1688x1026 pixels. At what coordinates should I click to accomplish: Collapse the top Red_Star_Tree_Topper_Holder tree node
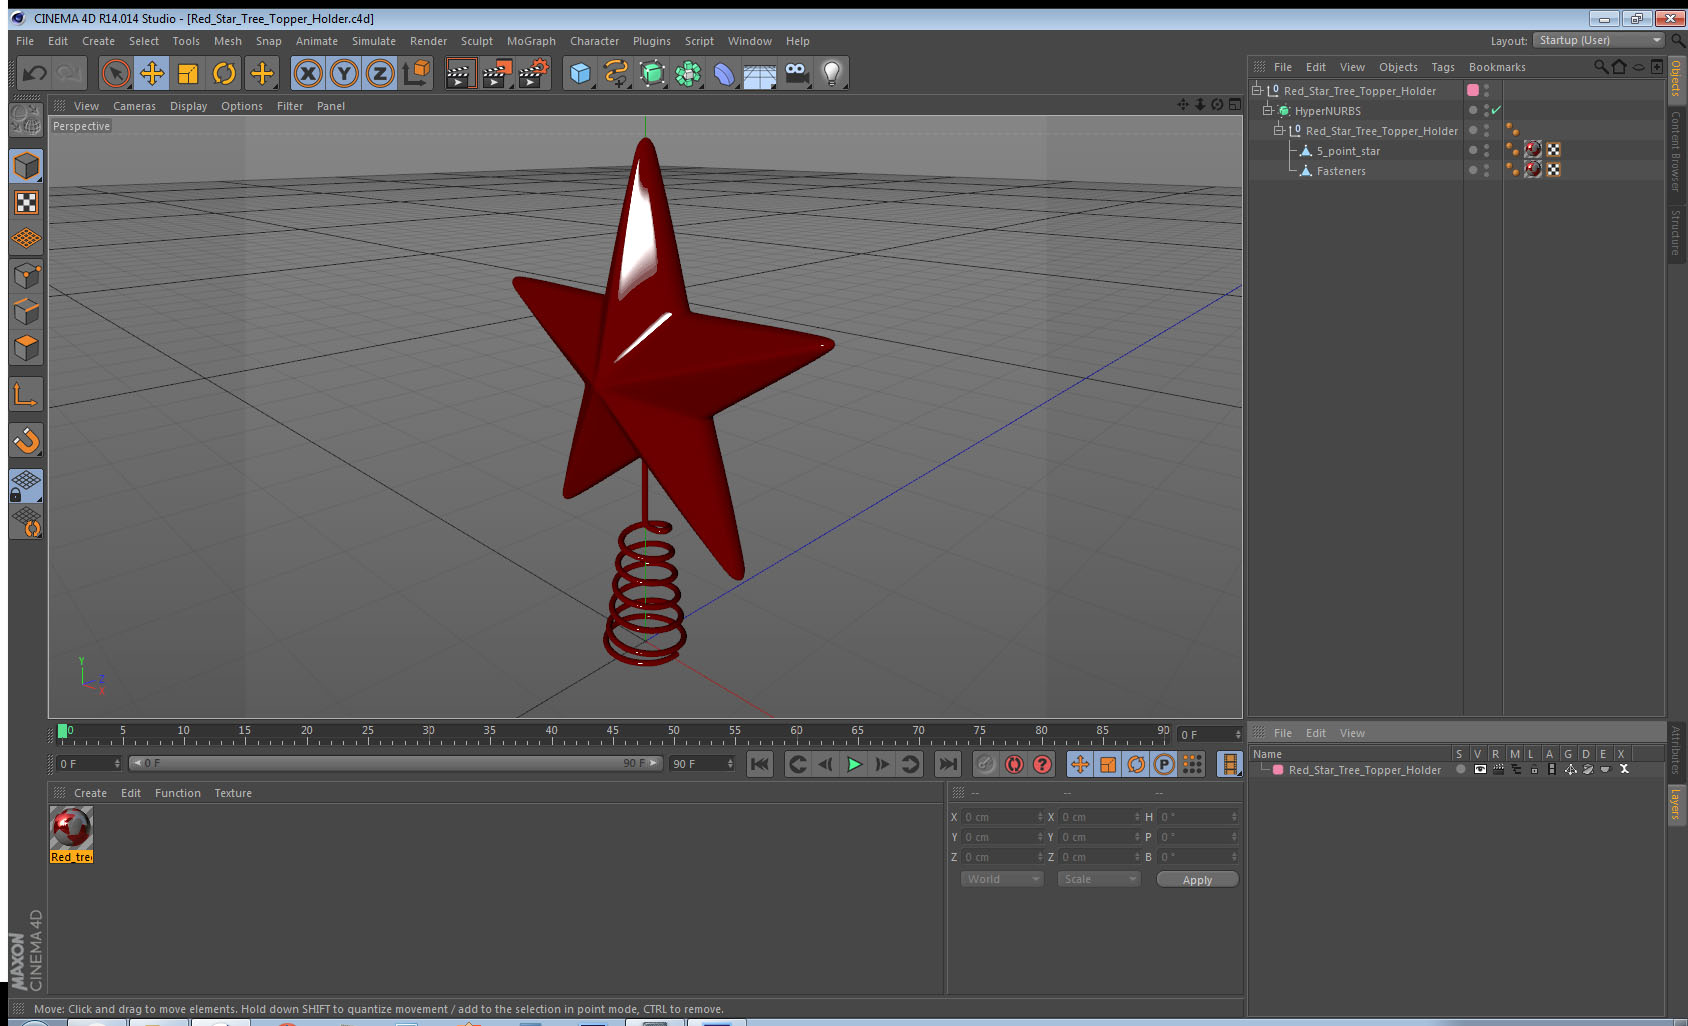[x=1257, y=90]
